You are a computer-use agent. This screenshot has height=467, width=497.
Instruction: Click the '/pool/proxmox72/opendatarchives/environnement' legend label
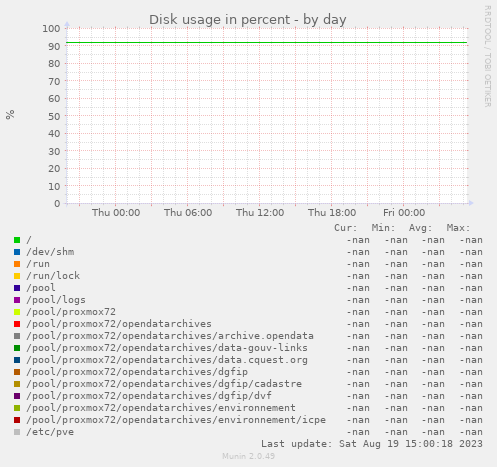(161, 408)
